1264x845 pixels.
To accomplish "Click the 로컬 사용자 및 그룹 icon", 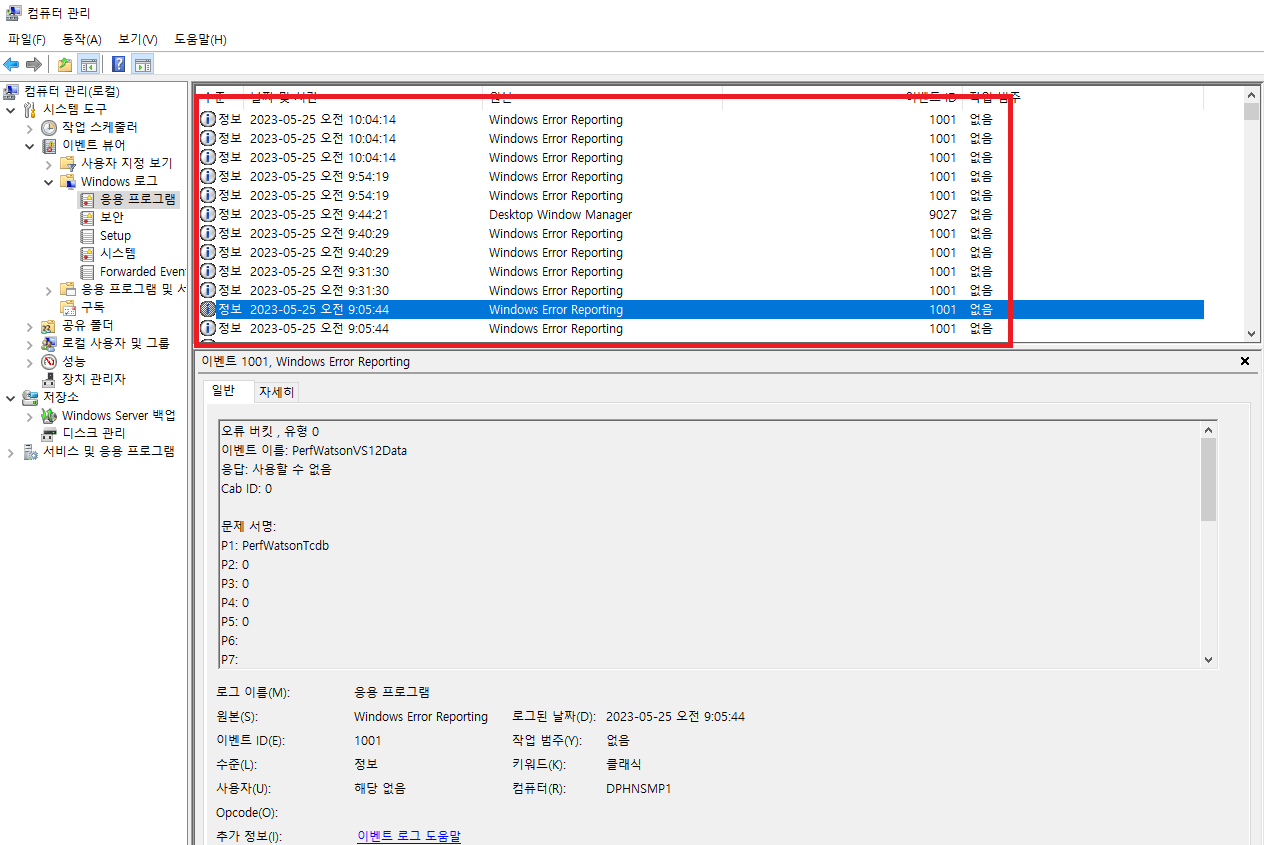I will pos(49,343).
